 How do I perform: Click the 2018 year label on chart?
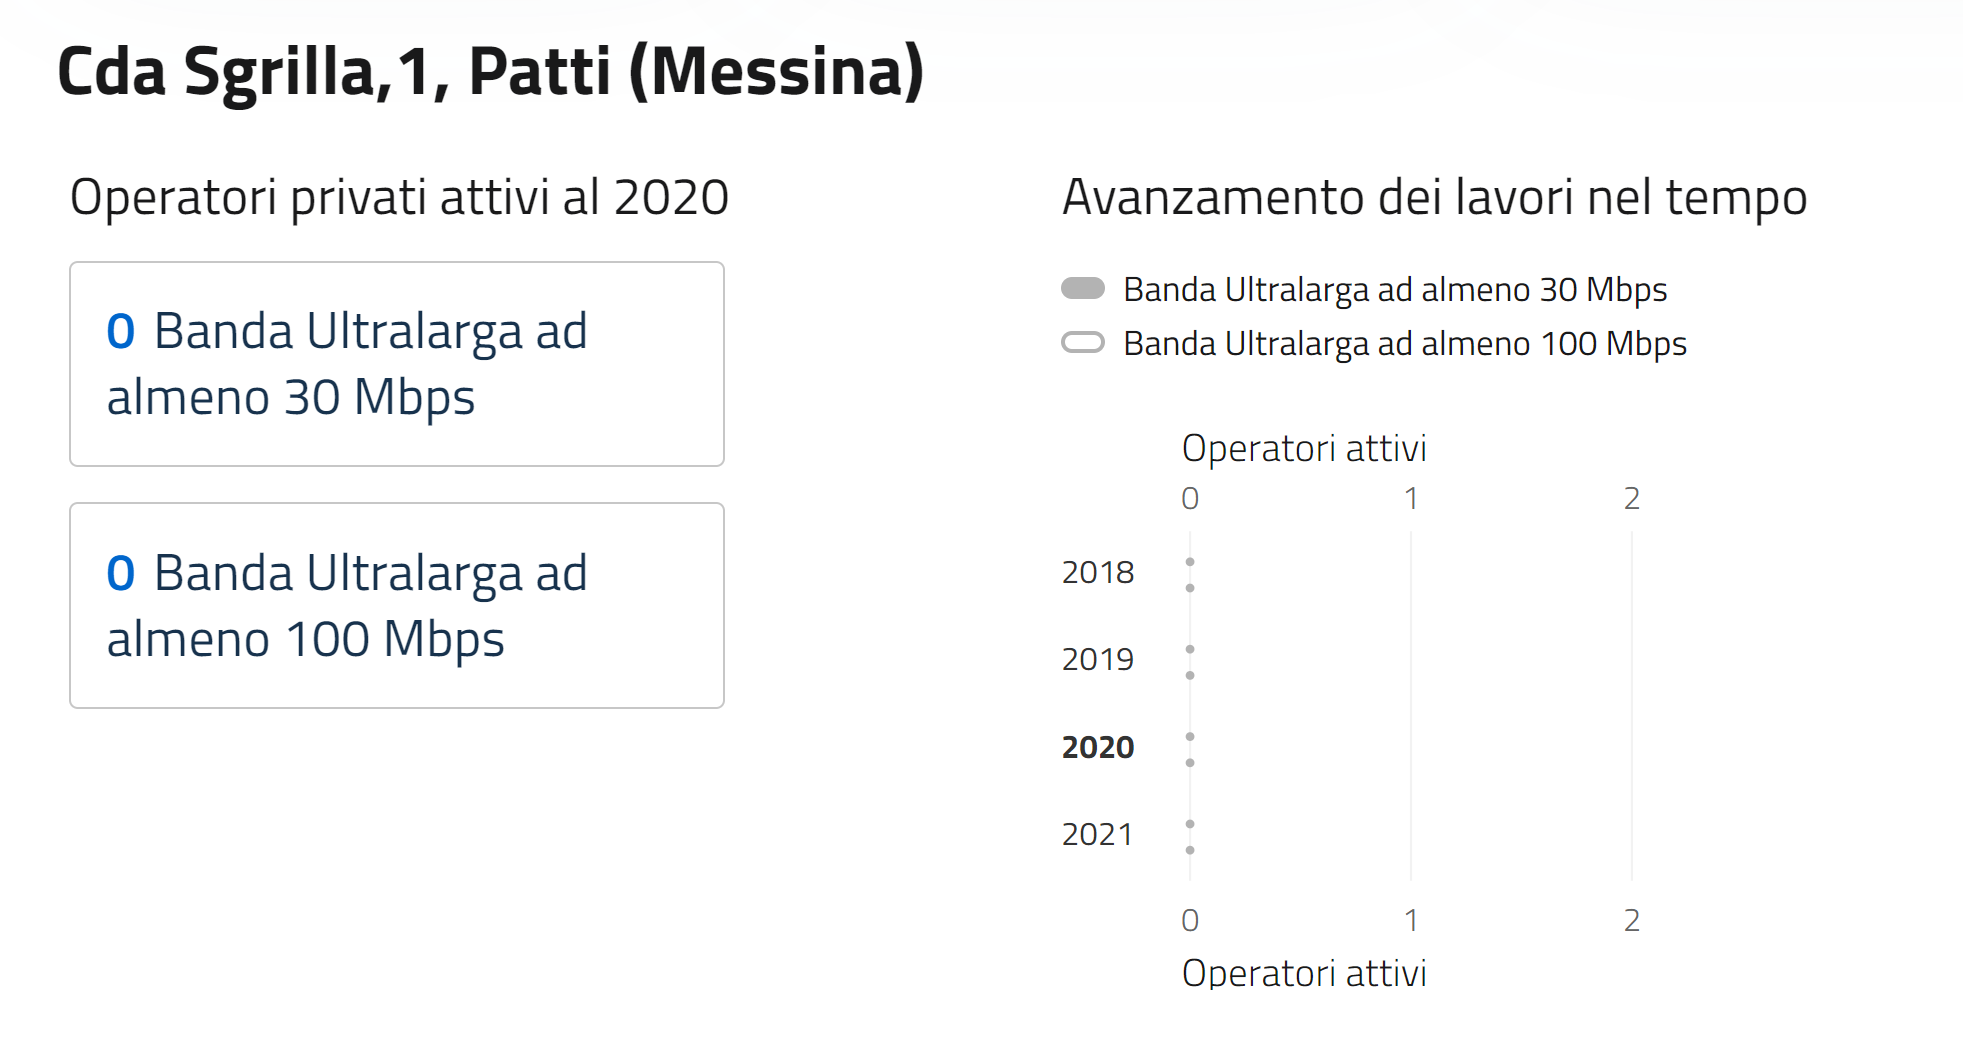click(x=1098, y=572)
